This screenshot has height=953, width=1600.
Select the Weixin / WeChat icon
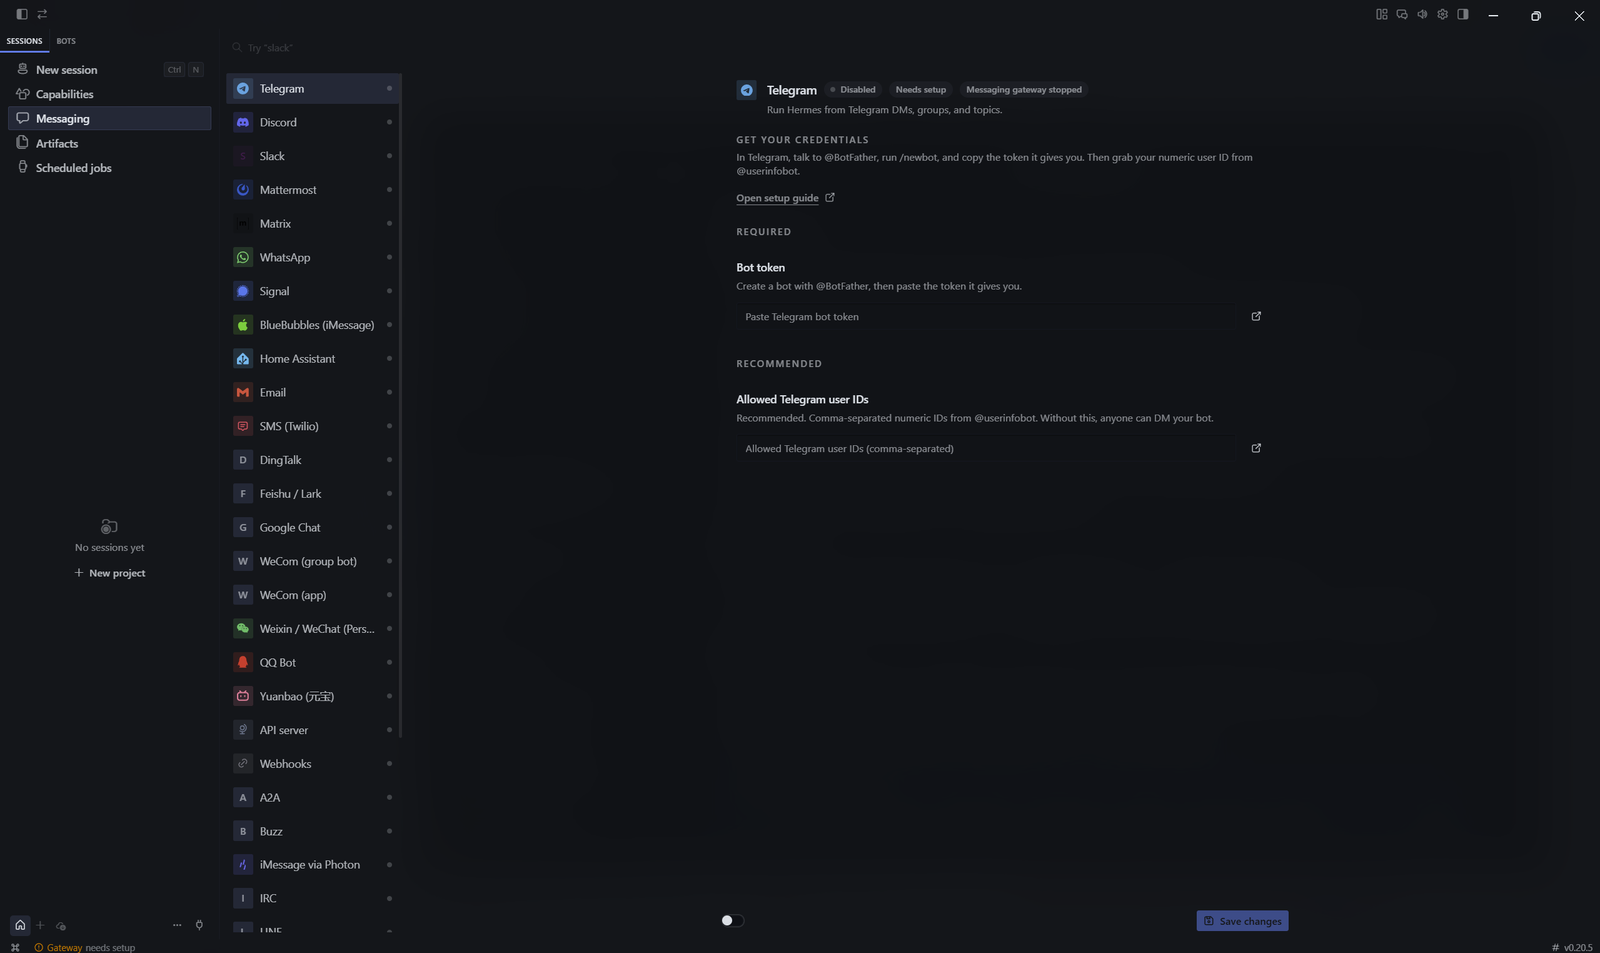[x=243, y=629]
